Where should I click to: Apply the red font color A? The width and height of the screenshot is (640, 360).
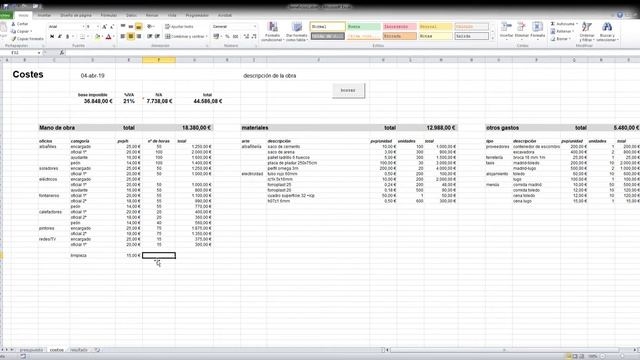click(x=108, y=37)
